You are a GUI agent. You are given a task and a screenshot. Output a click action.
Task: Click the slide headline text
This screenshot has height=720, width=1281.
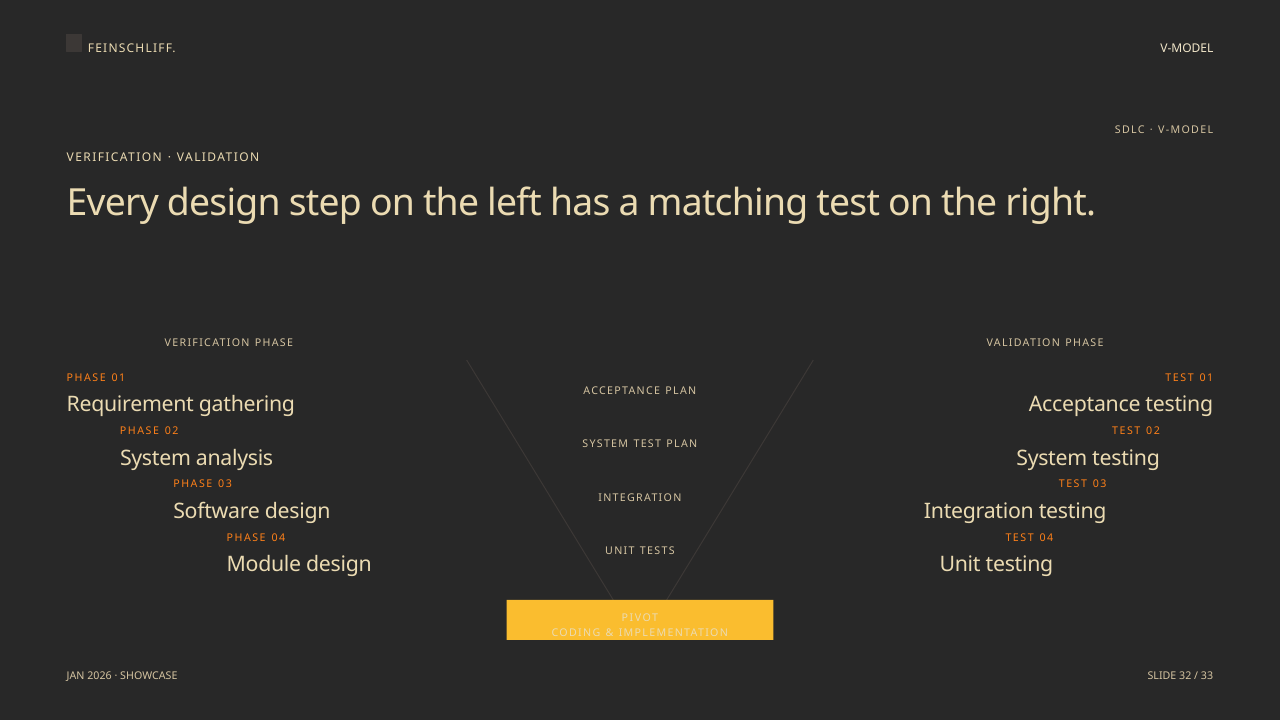pos(581,202)
